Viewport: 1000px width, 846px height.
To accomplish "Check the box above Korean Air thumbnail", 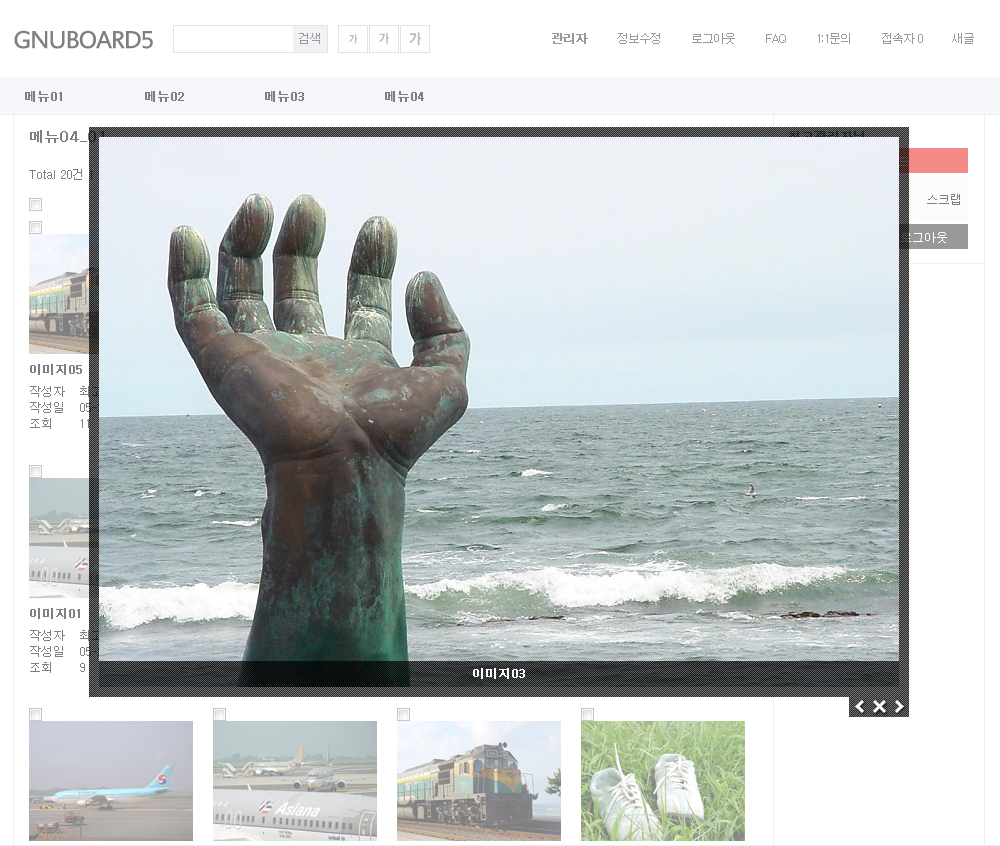I will pos(35,714).
